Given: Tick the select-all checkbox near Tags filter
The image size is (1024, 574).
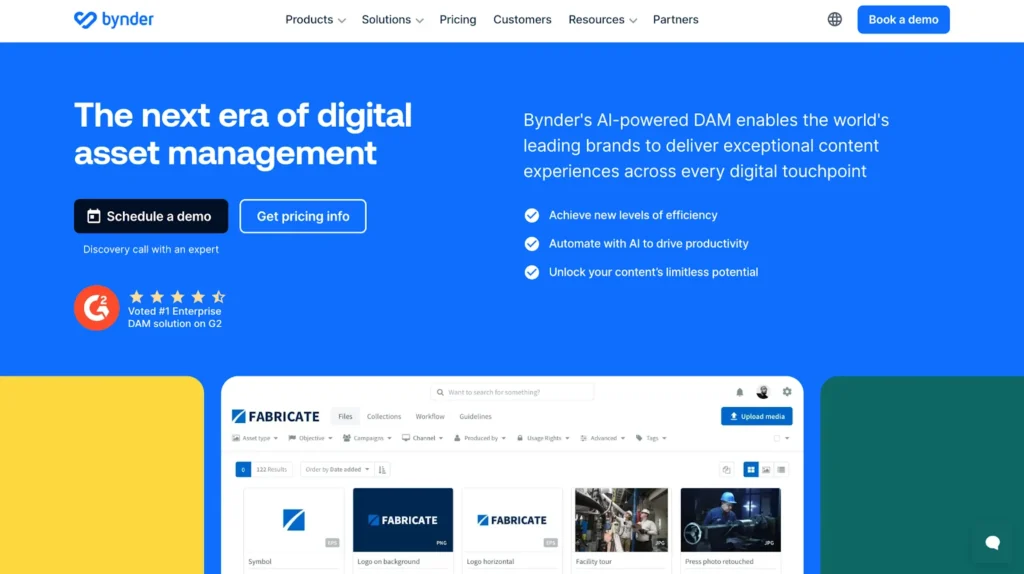Looking at the screenshot, I should (x=777, y=438).
